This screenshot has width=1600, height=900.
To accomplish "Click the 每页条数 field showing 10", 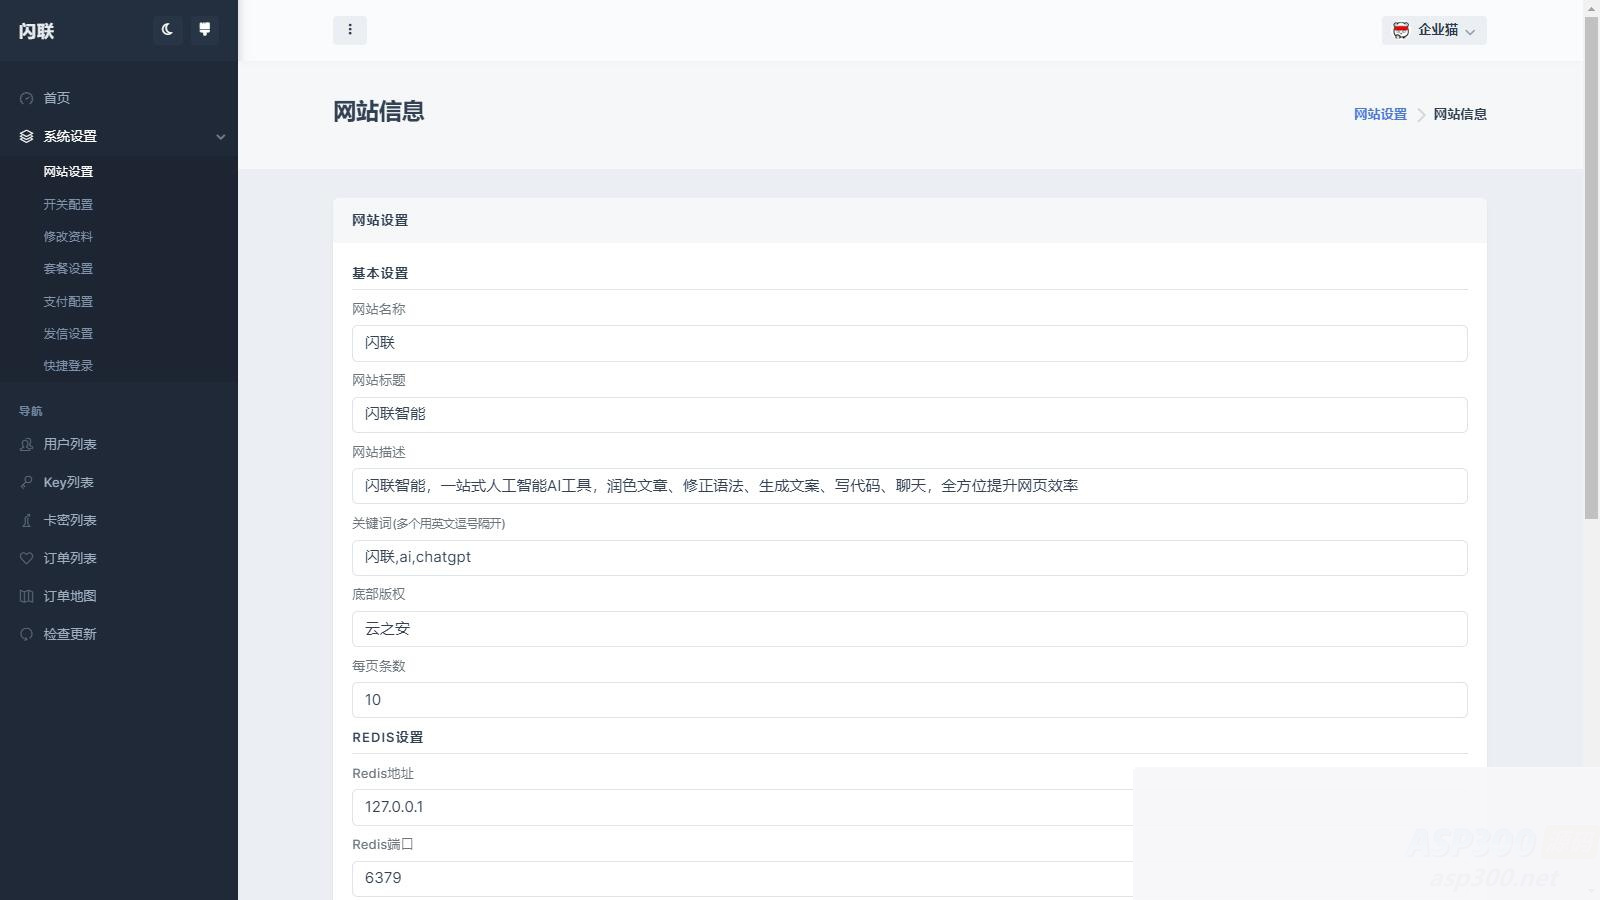I will point(908,700).
